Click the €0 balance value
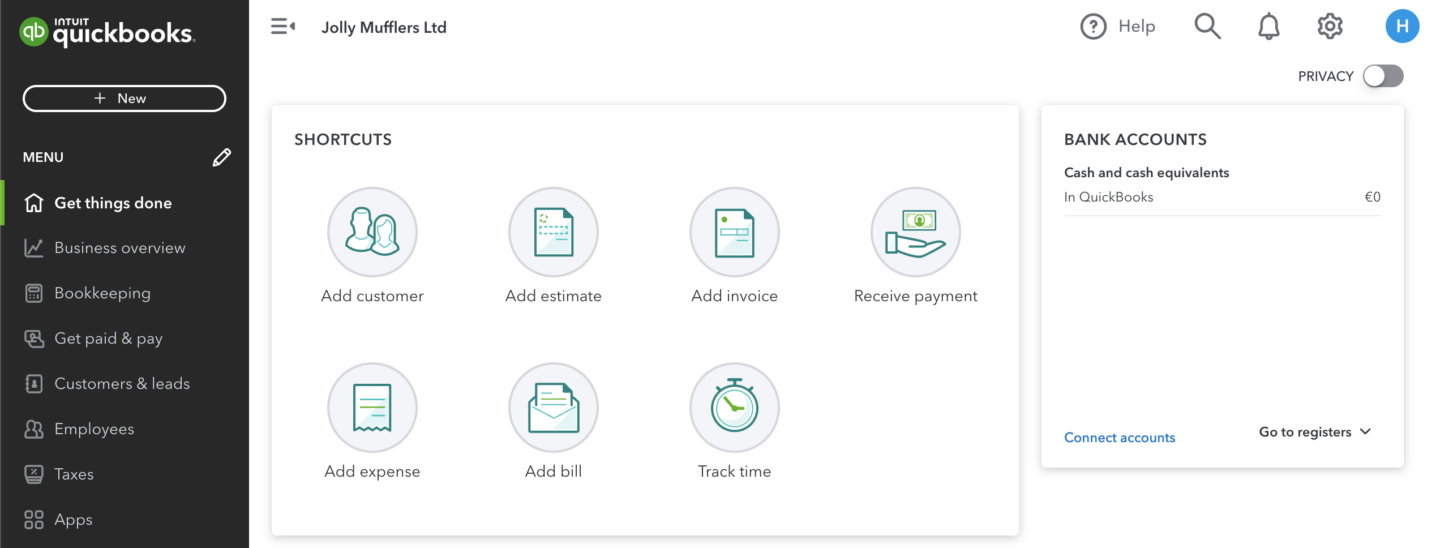Image resolution: width=1440 pixels, height=548 pixels. click(1372, 197)
